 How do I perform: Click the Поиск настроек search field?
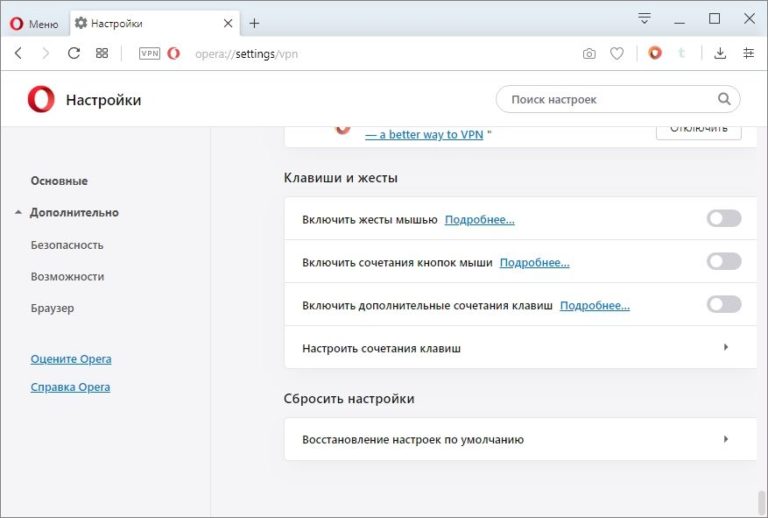(610, 99)
